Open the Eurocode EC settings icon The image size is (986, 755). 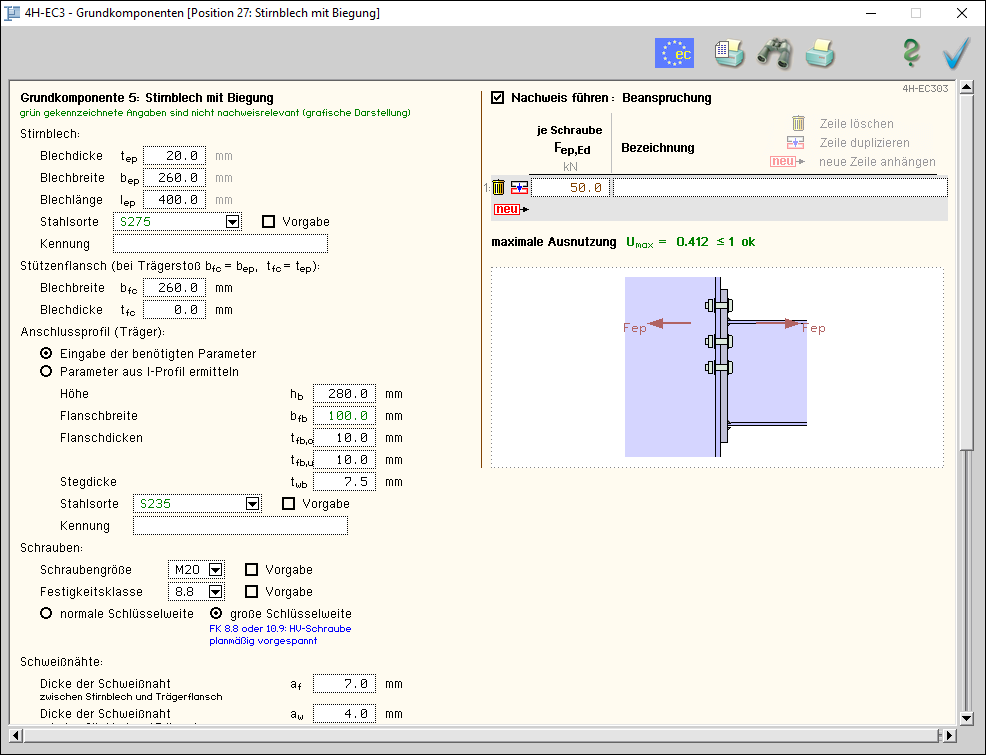click(674, 53)
